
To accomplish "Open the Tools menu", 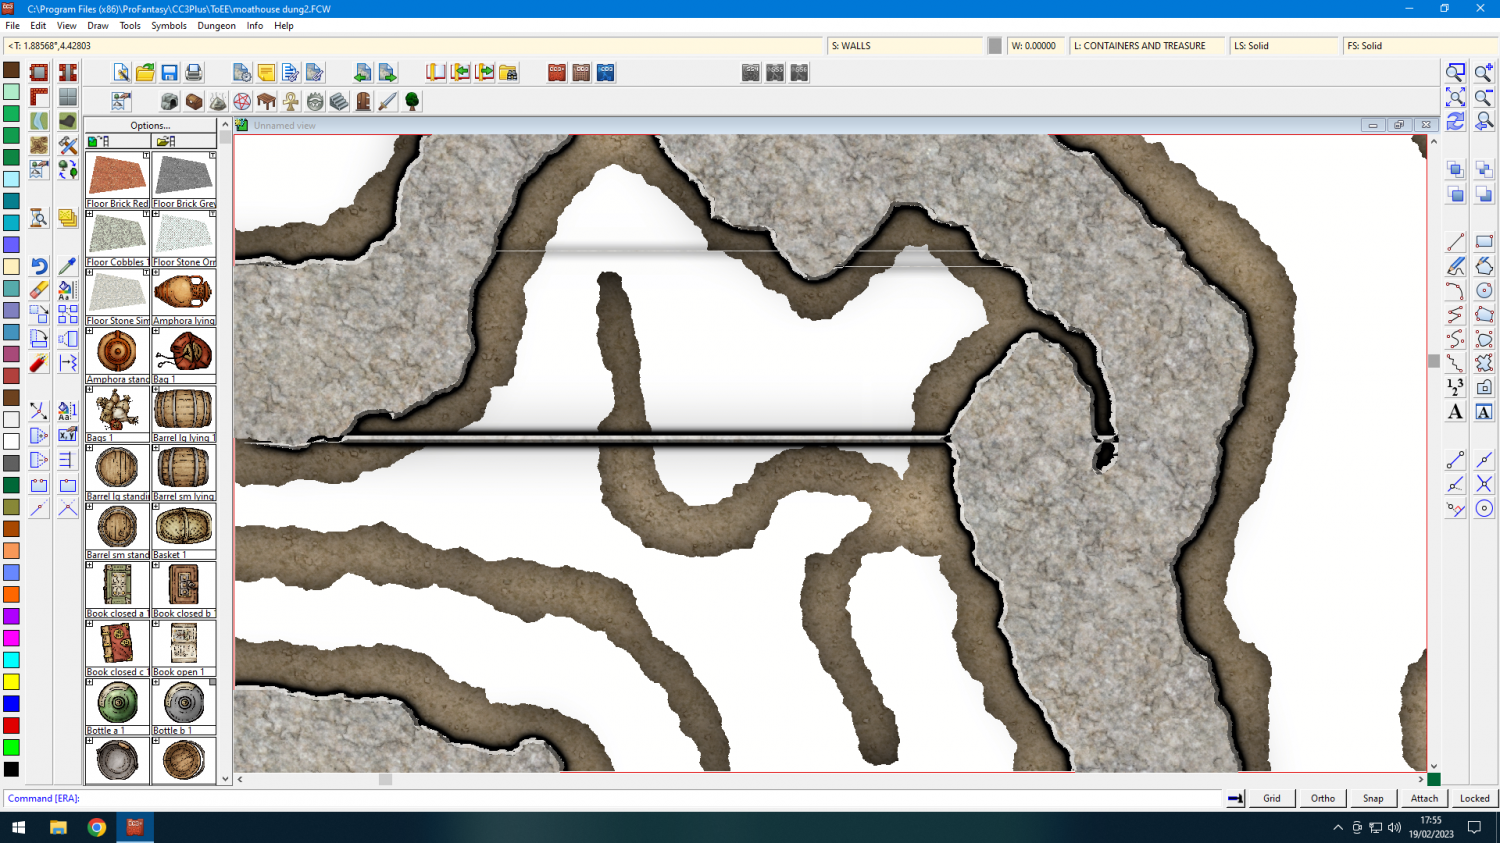I will click(x=130, y=26).
